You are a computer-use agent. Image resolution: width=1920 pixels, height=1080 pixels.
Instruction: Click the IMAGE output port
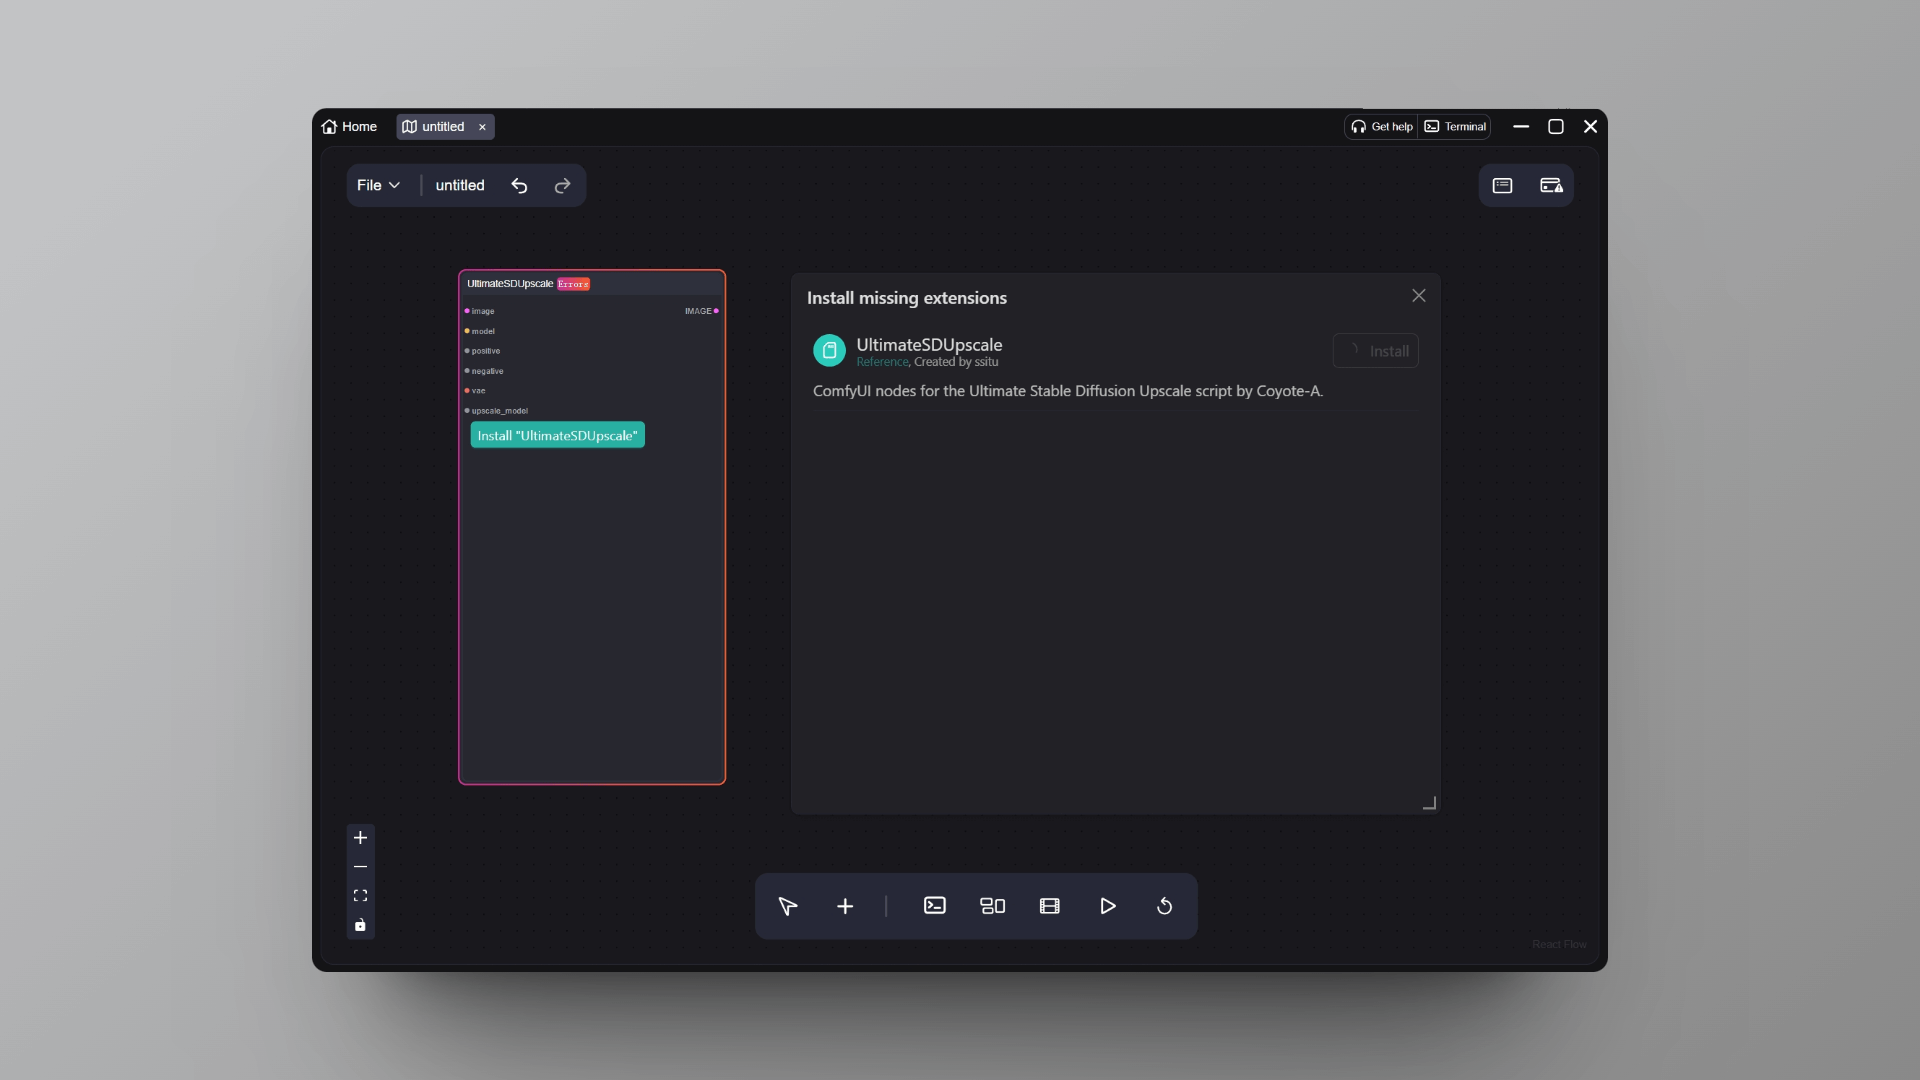coord(716,311)
